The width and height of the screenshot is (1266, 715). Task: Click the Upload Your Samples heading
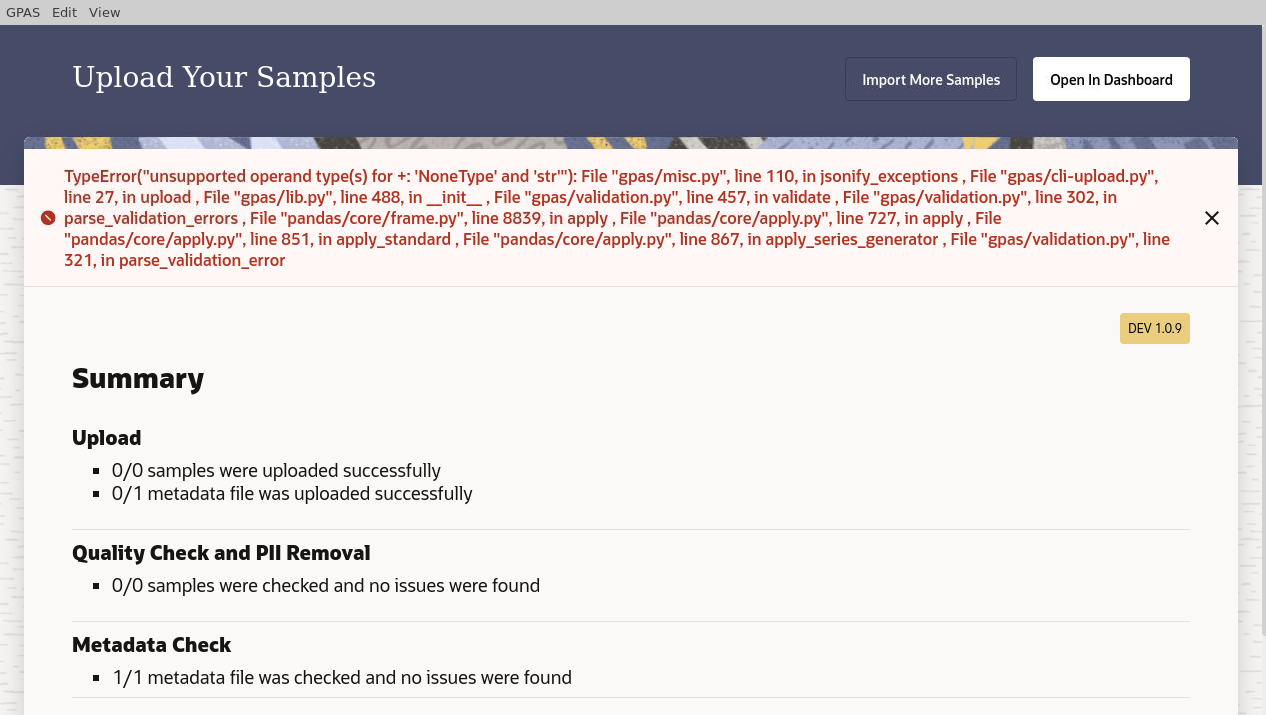(224, 77)
